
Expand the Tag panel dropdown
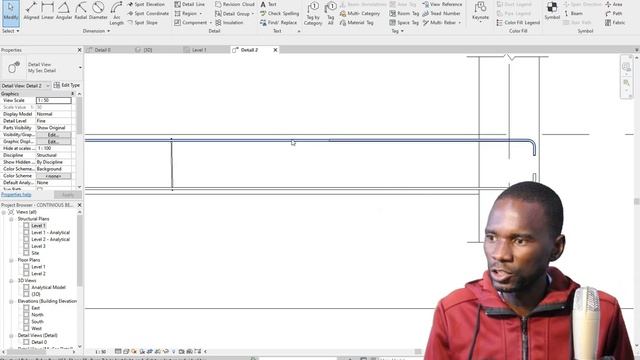point(398,31)
